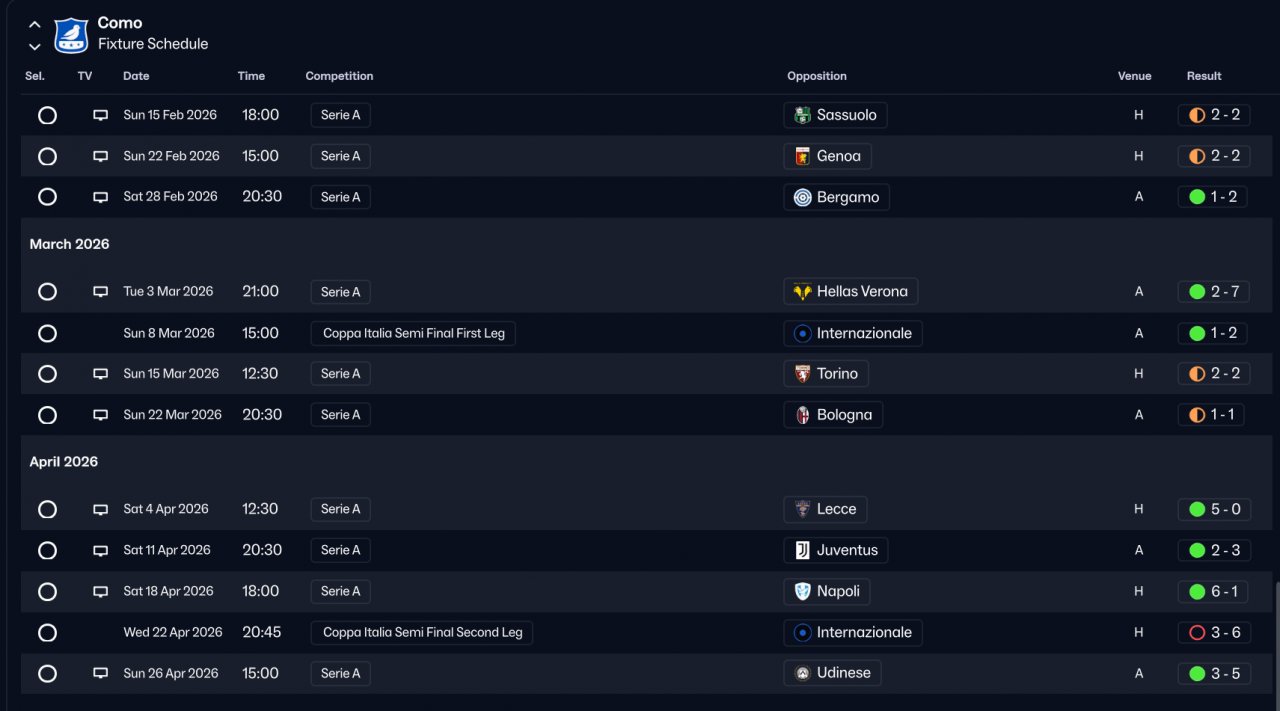This screenshot has height=711, width=1280.
Task: Click the Juventus logo in opposition column
Action: click(802, 550)
